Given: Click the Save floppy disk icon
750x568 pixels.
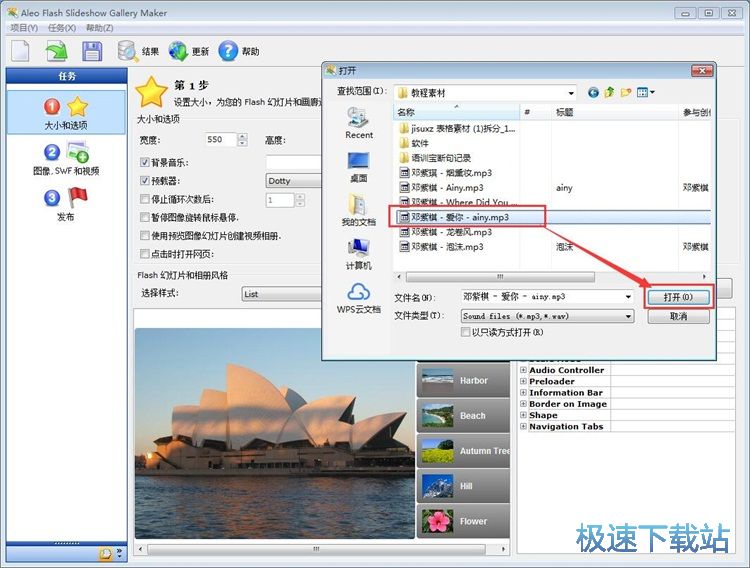Looking at the screenshot, I should [x=92, y=51].
